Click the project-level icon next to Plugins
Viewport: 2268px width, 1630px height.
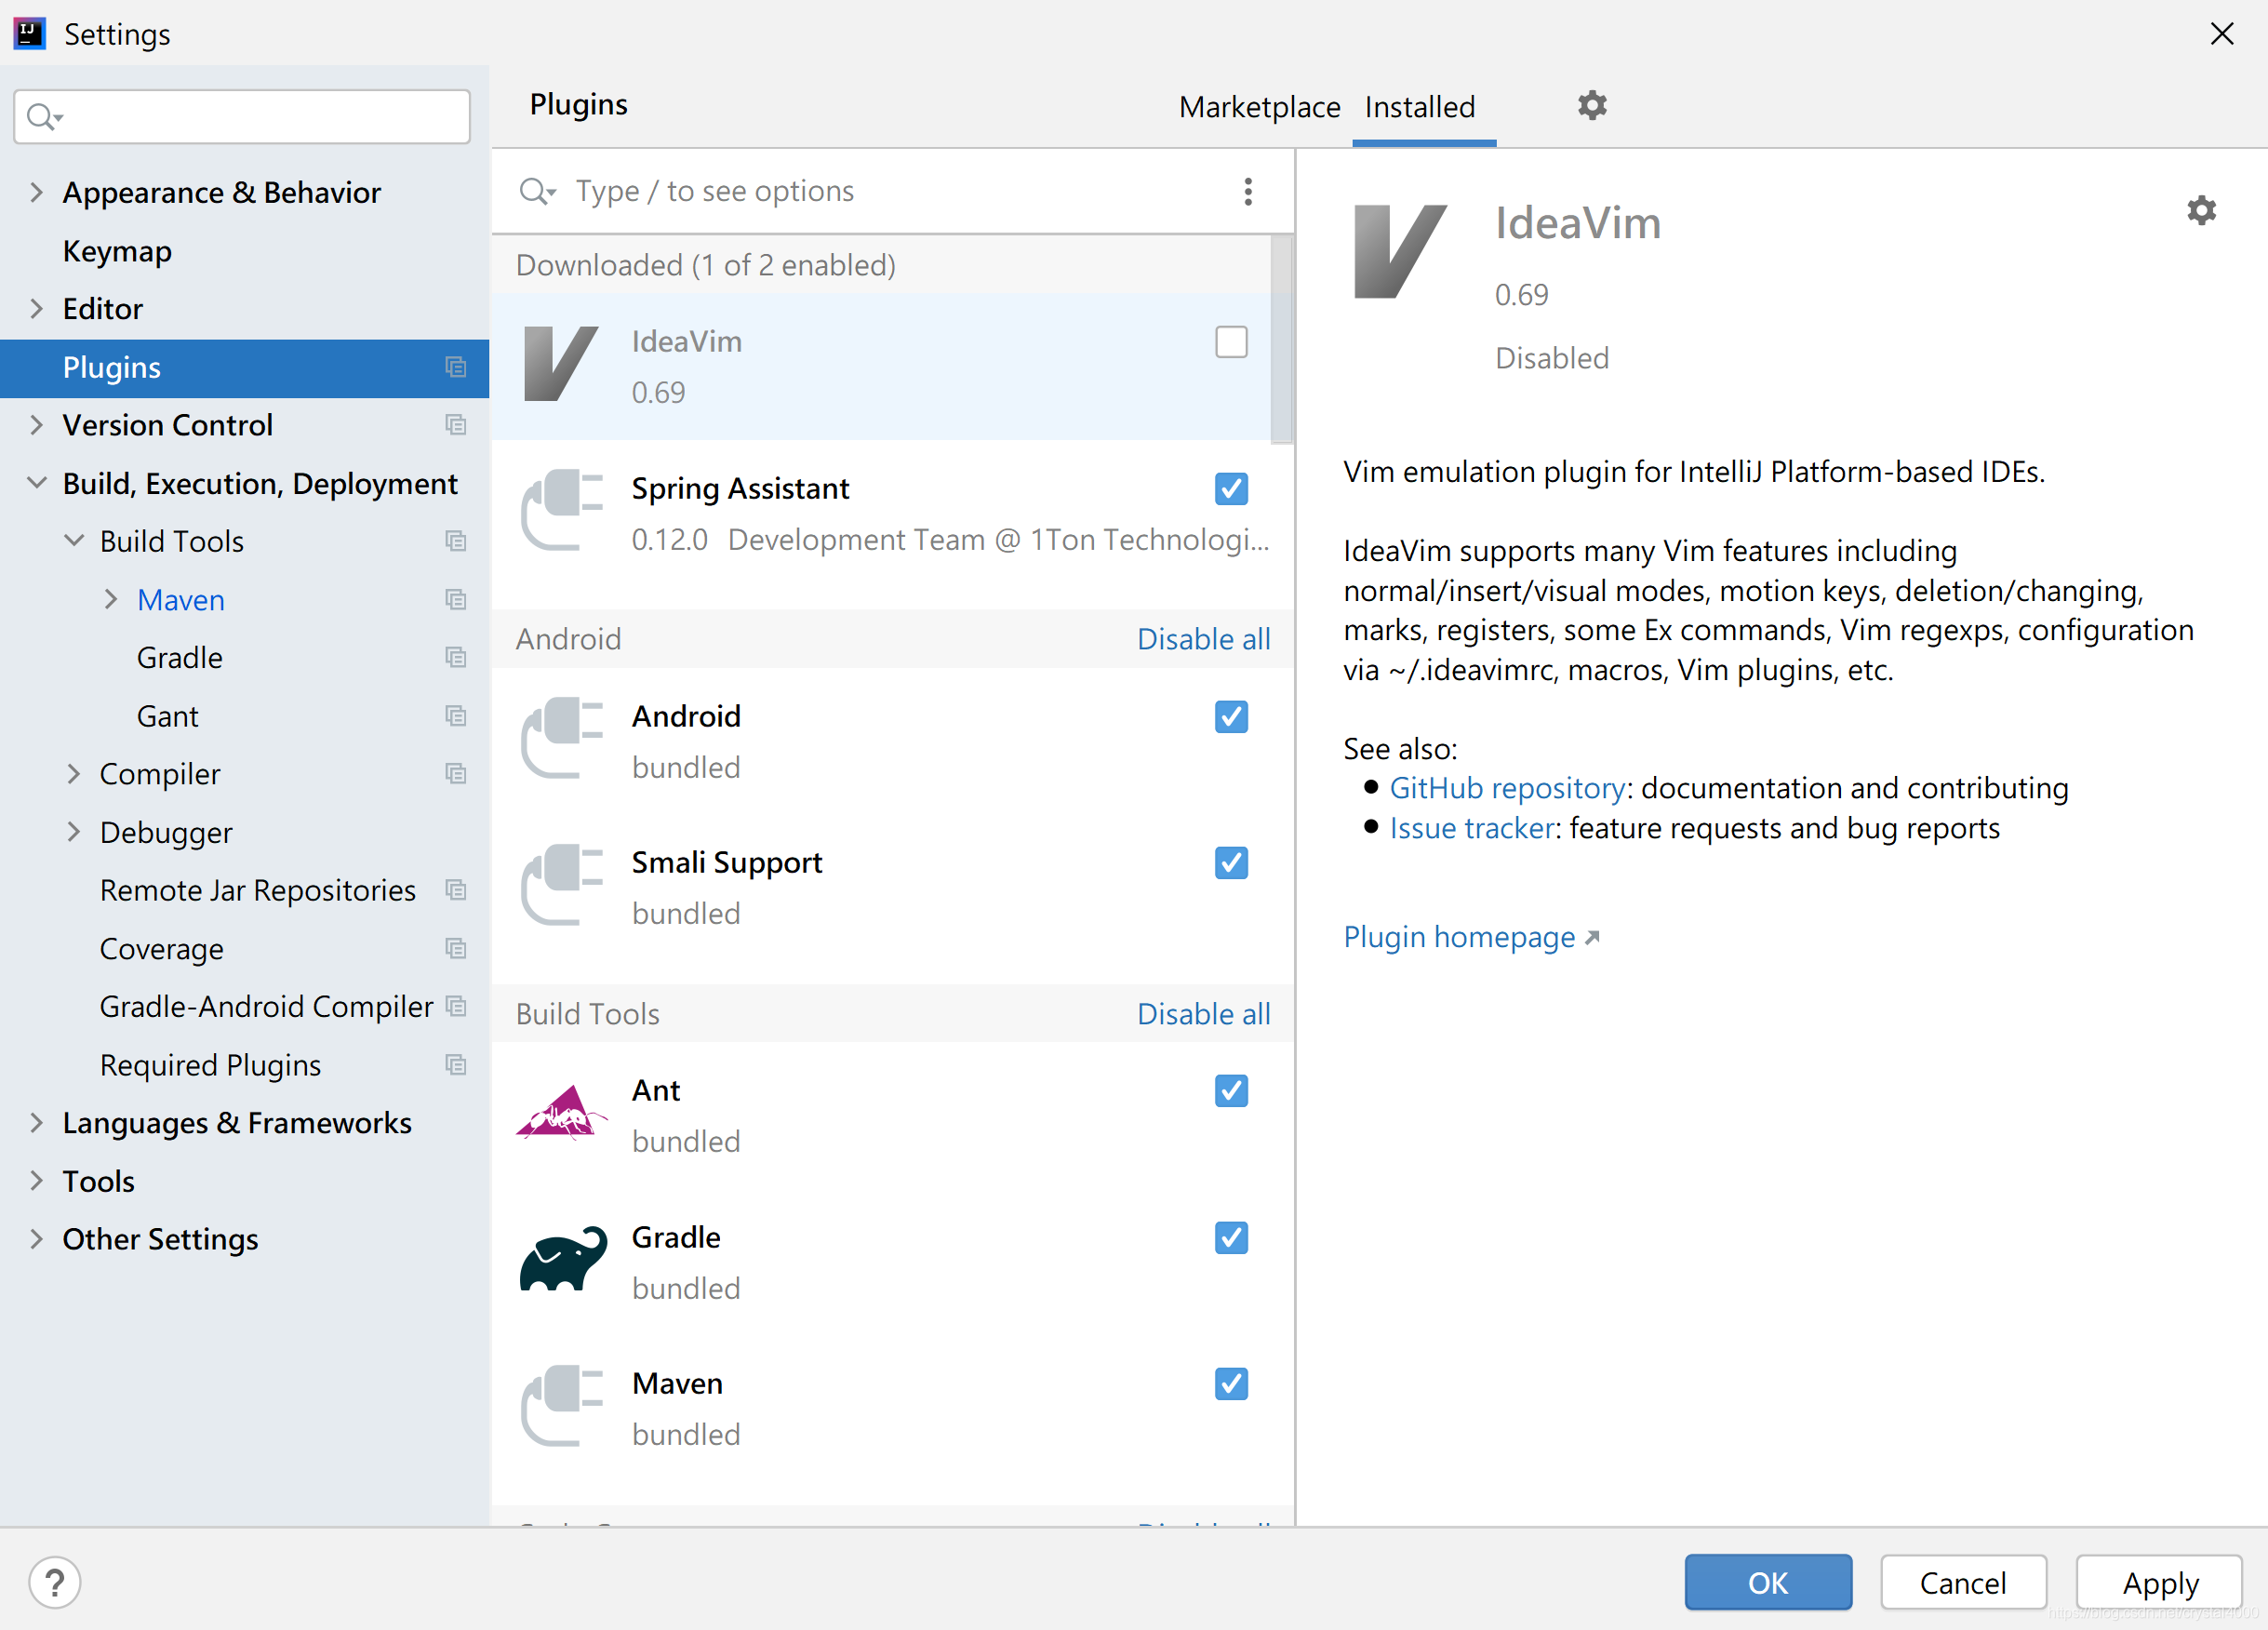(x=456, y=367)
